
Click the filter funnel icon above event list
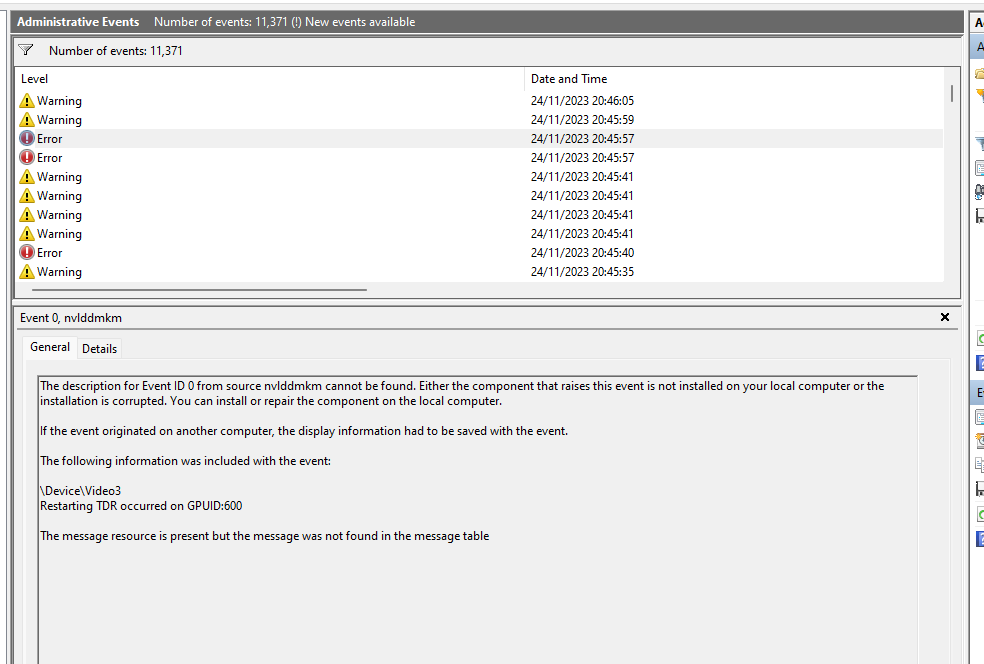click(x=26, y=50)
